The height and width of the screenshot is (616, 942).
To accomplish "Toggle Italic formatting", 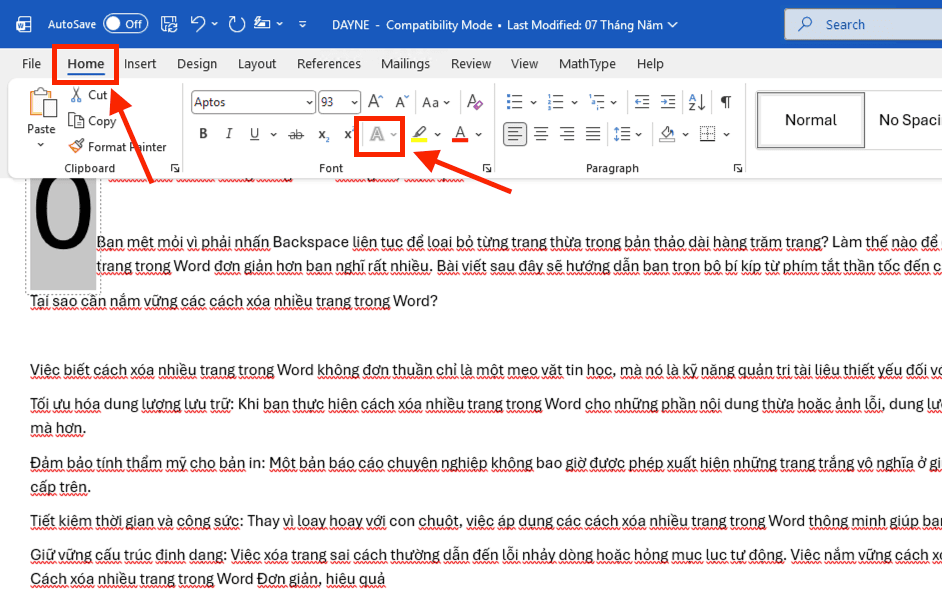I will point(229,134).
